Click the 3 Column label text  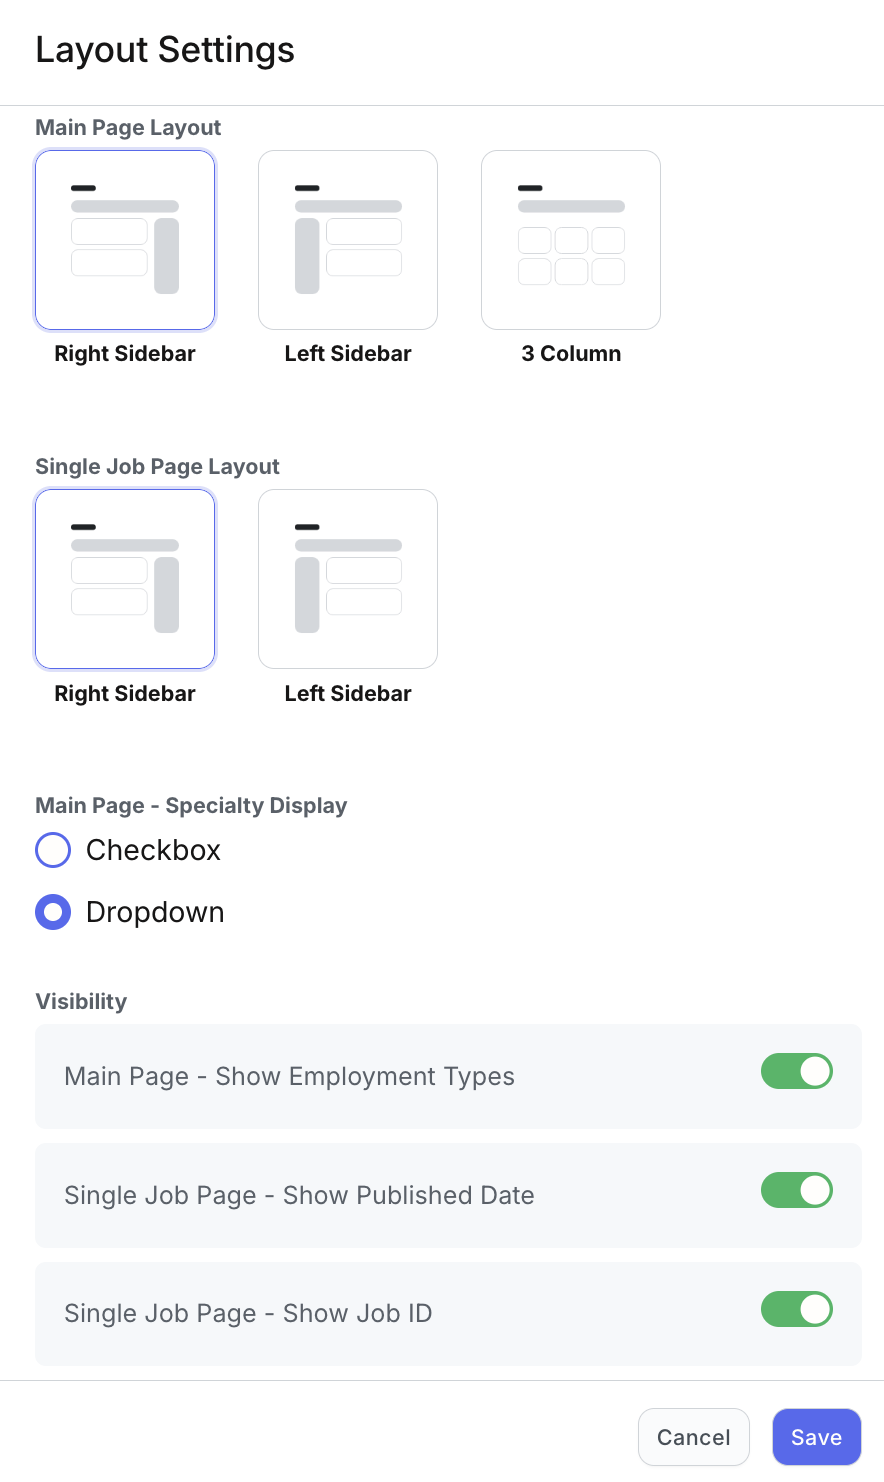click(571, 354)
